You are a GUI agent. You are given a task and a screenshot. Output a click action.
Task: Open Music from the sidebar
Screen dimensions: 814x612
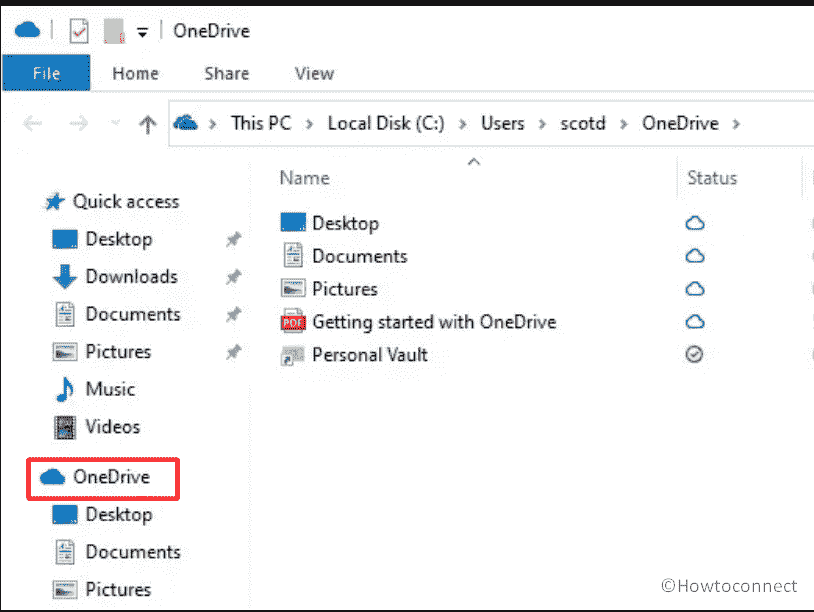[110, 389]
